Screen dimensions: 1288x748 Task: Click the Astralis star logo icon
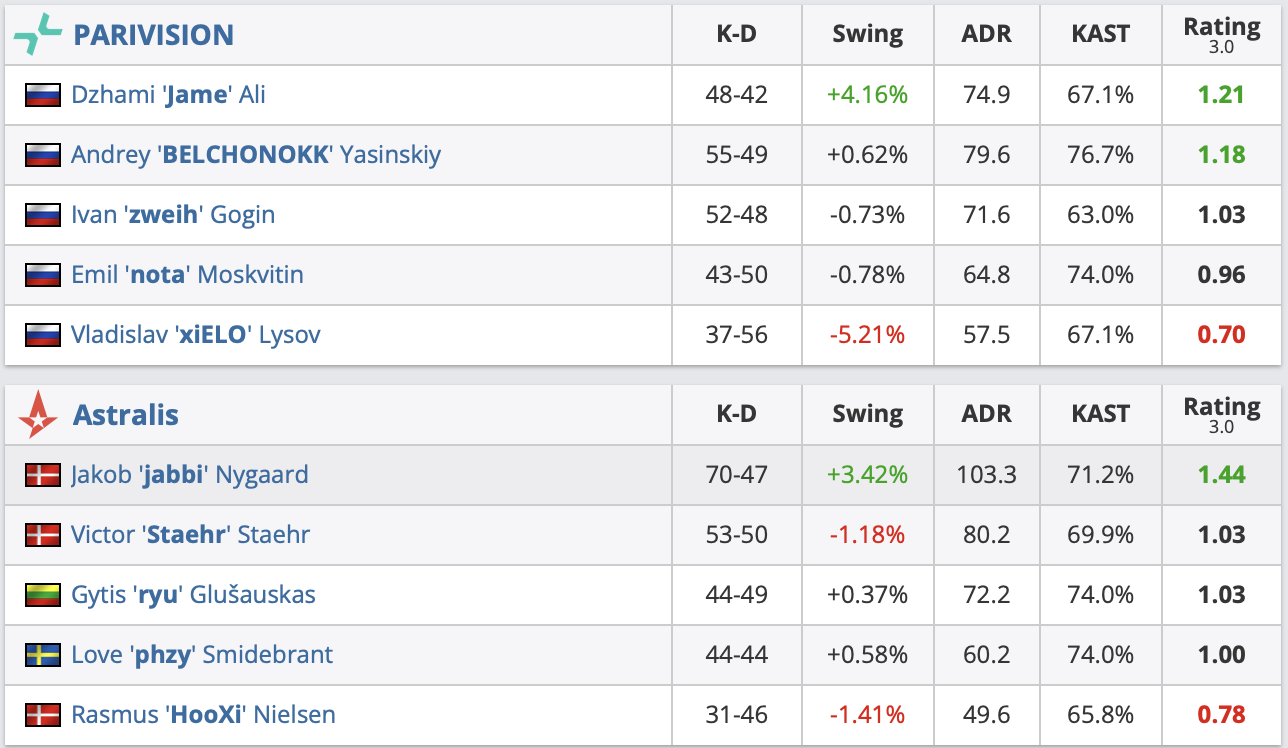38,415
